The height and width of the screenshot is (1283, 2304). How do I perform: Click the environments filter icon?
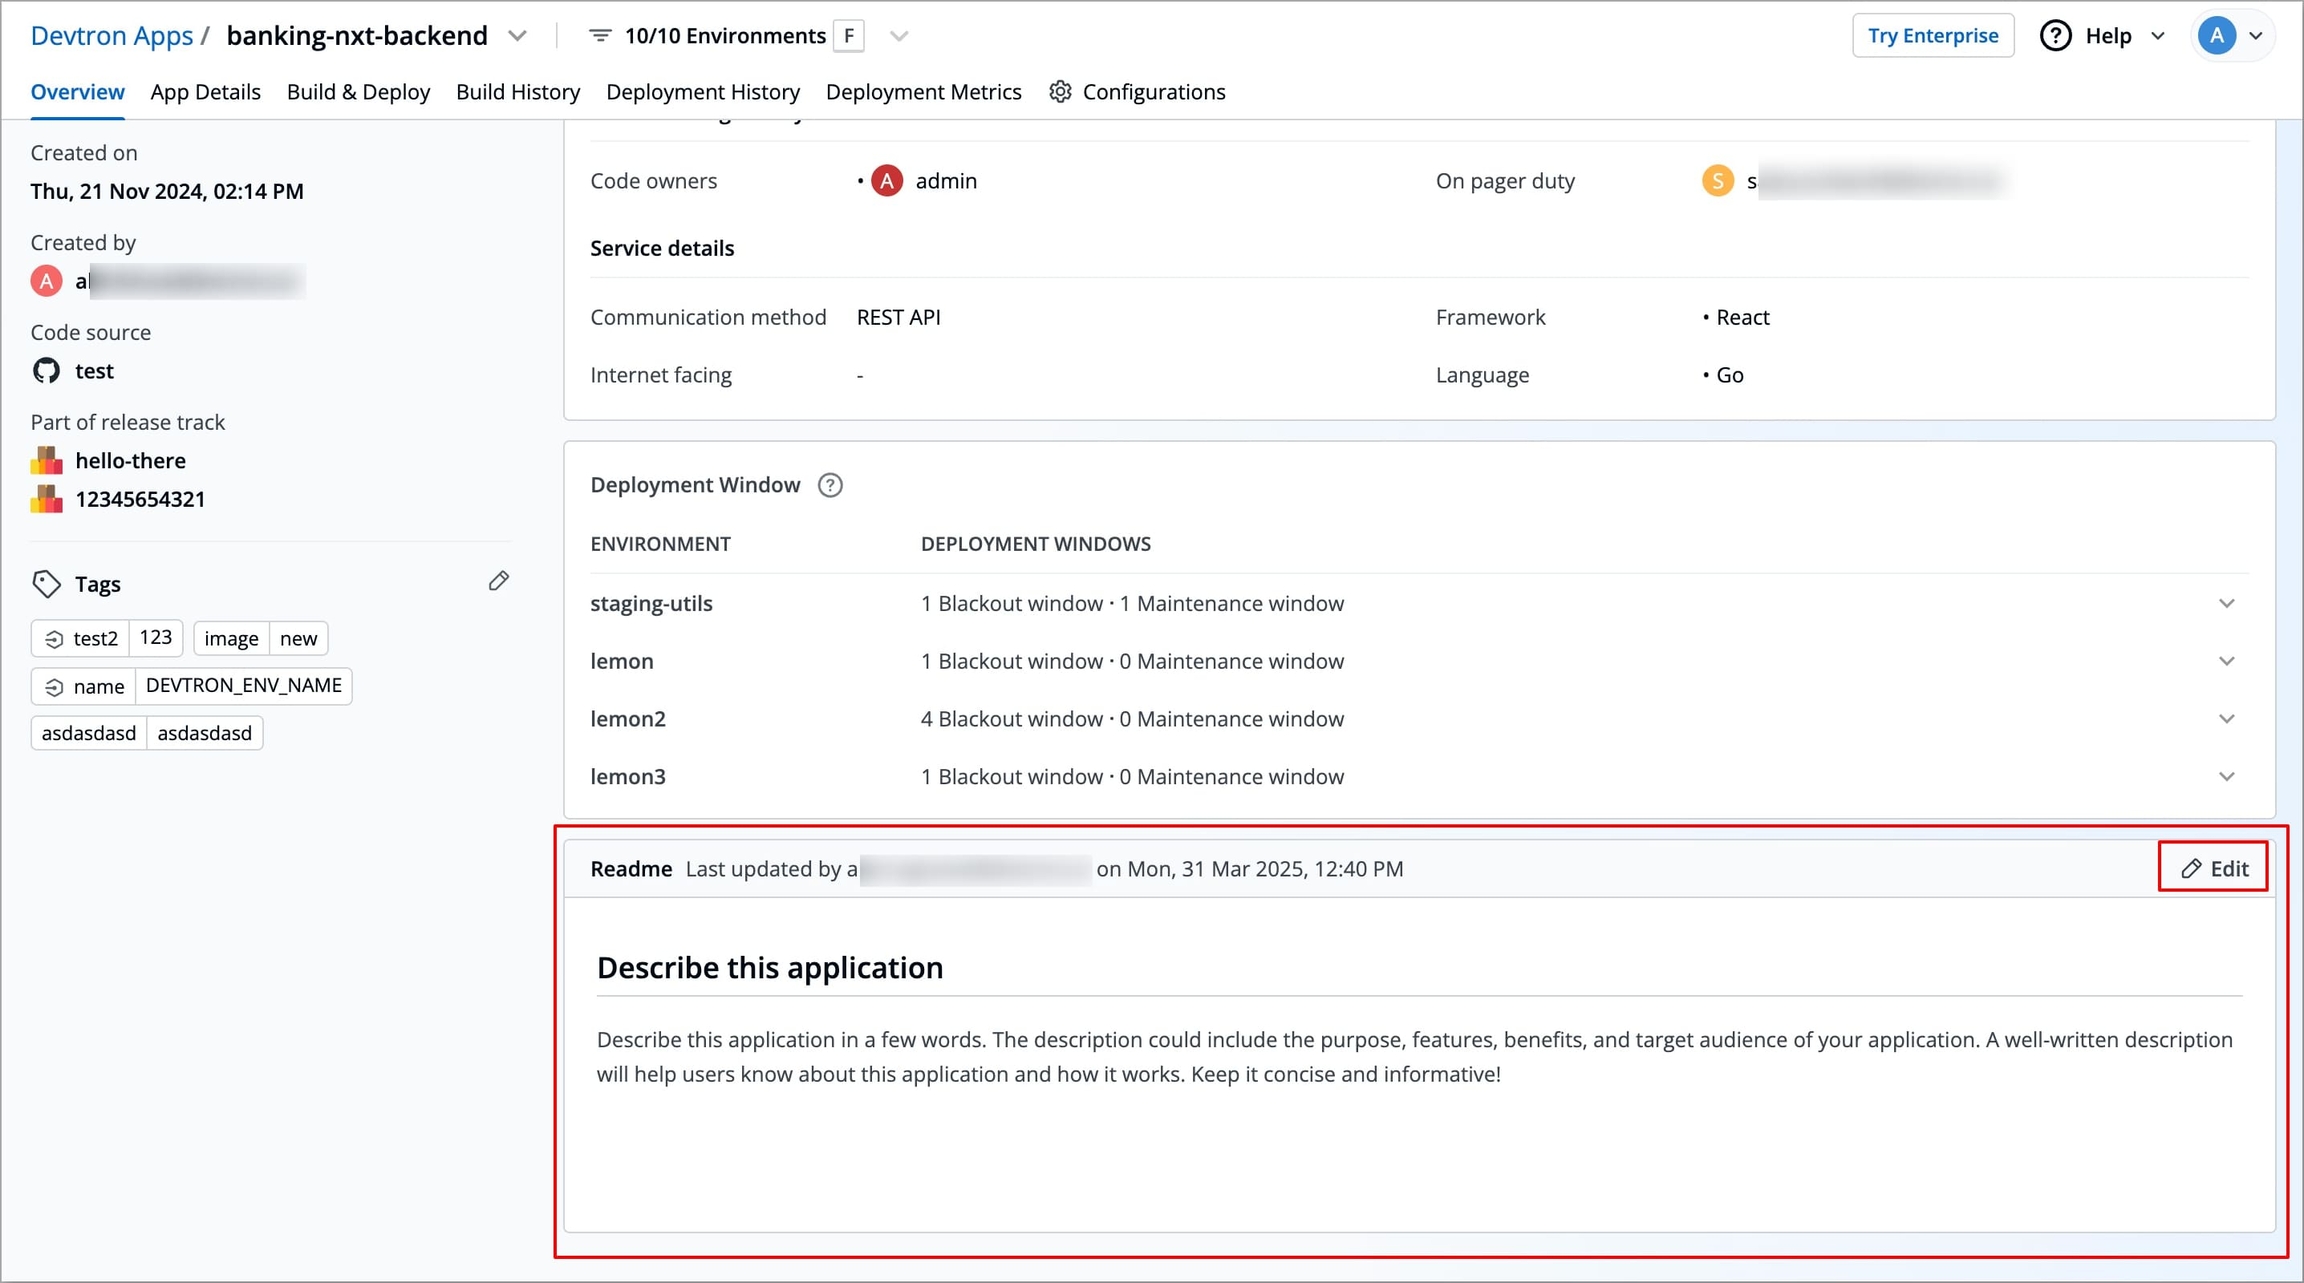click(600, 36)
